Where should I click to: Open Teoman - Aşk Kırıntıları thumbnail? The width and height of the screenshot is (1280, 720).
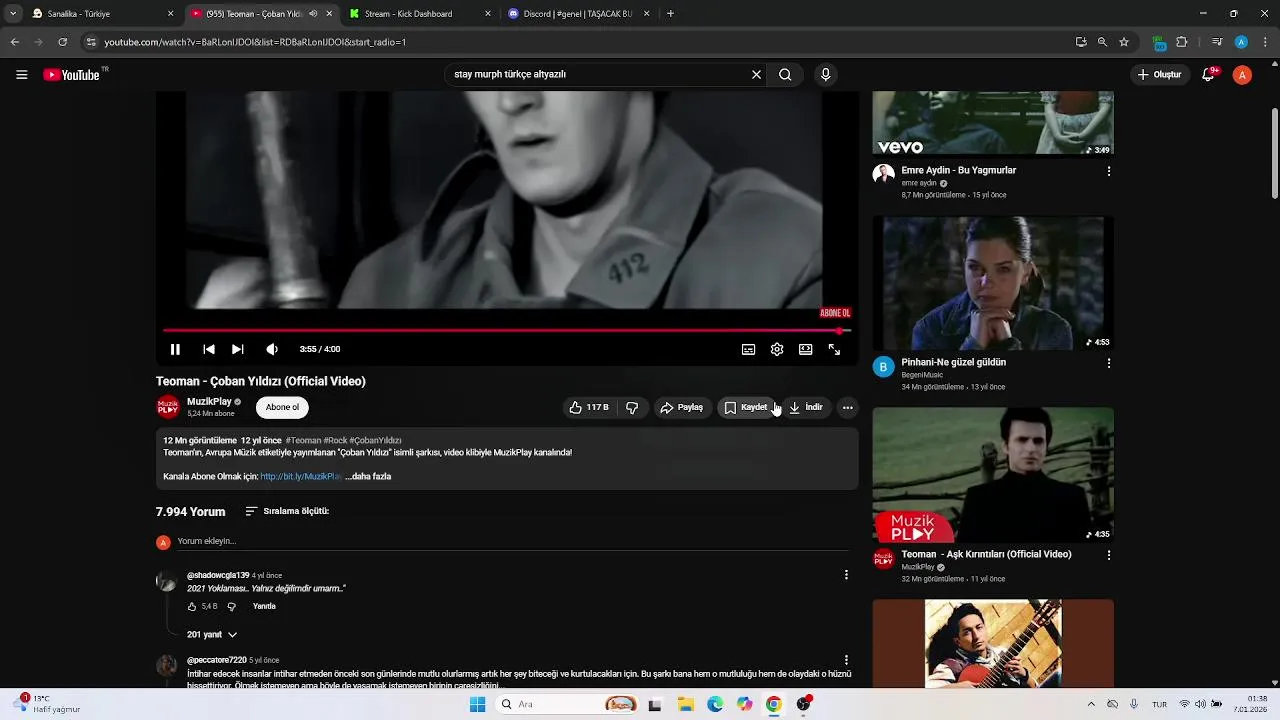(993, 474)
